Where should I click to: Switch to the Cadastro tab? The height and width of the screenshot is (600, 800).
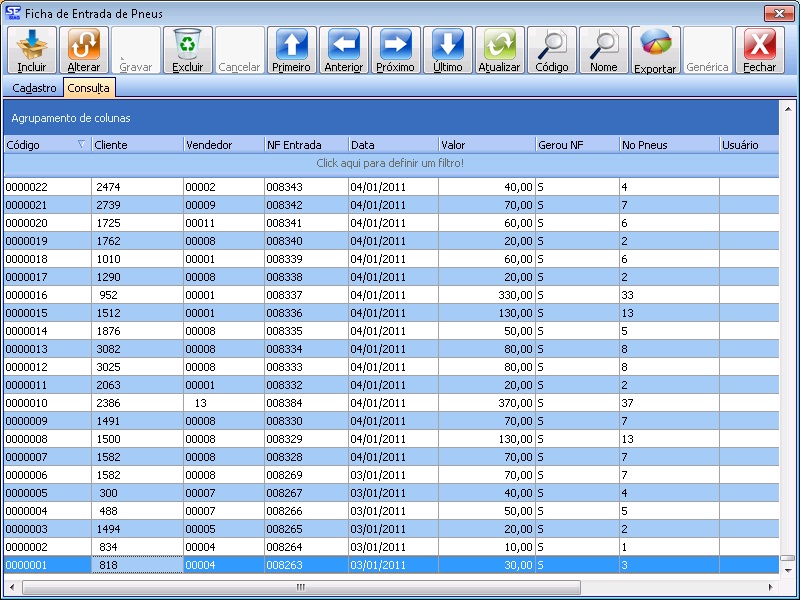click(x=34, y=88)
